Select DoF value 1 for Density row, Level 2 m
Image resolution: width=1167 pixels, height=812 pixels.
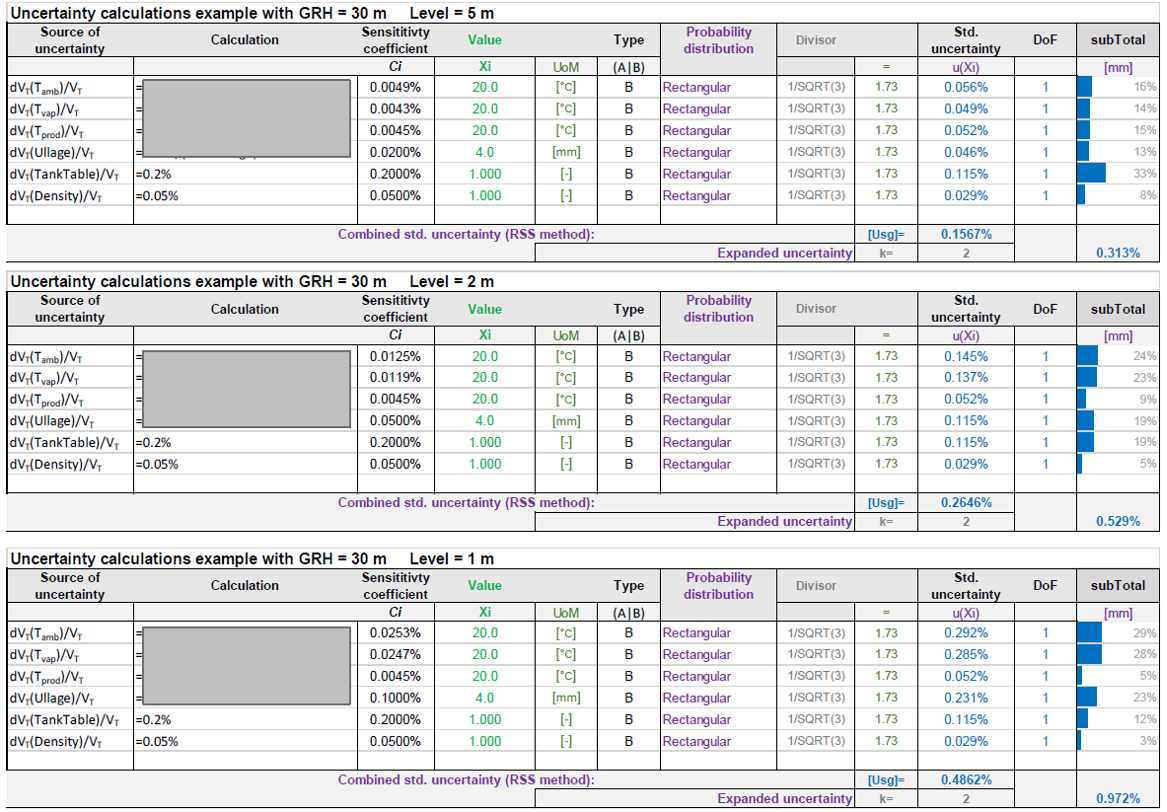pos(1044,463)
